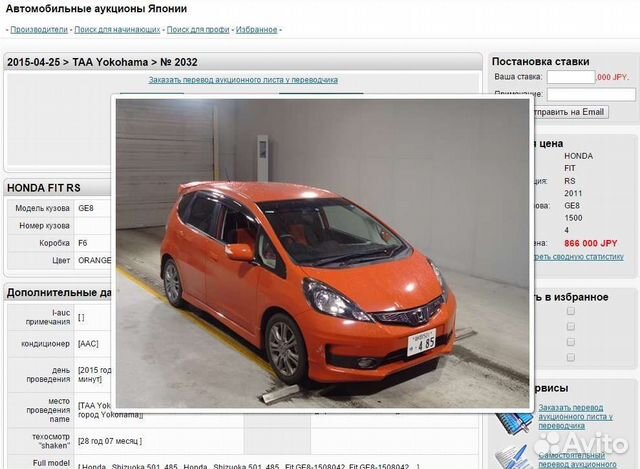Tick the first favorites checkbox
Screen dimensions: 640x469
[x=571, y=311]
